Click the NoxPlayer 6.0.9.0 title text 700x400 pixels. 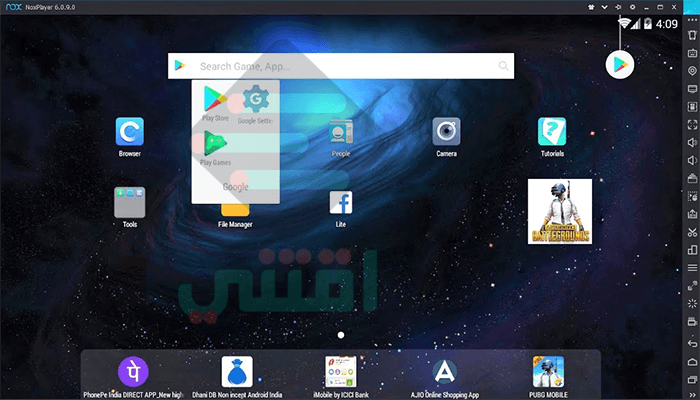(50, 7)
